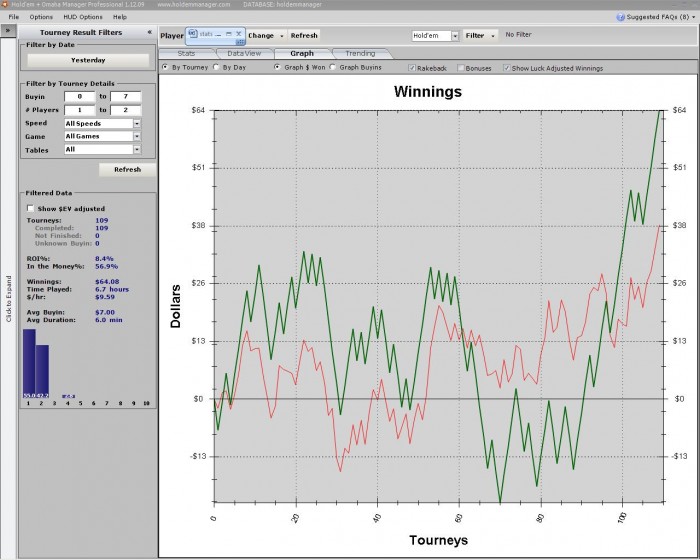This screenshot has width=700, height=560.
Task: Click the resize grip of the stats mini window
Action: (x=240, y=42)
